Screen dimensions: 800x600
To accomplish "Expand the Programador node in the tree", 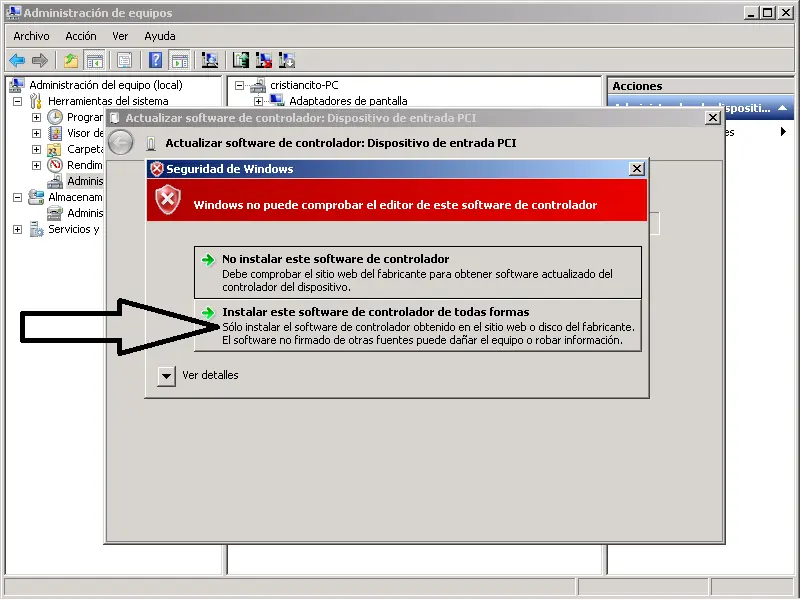I will pos(36,117).
